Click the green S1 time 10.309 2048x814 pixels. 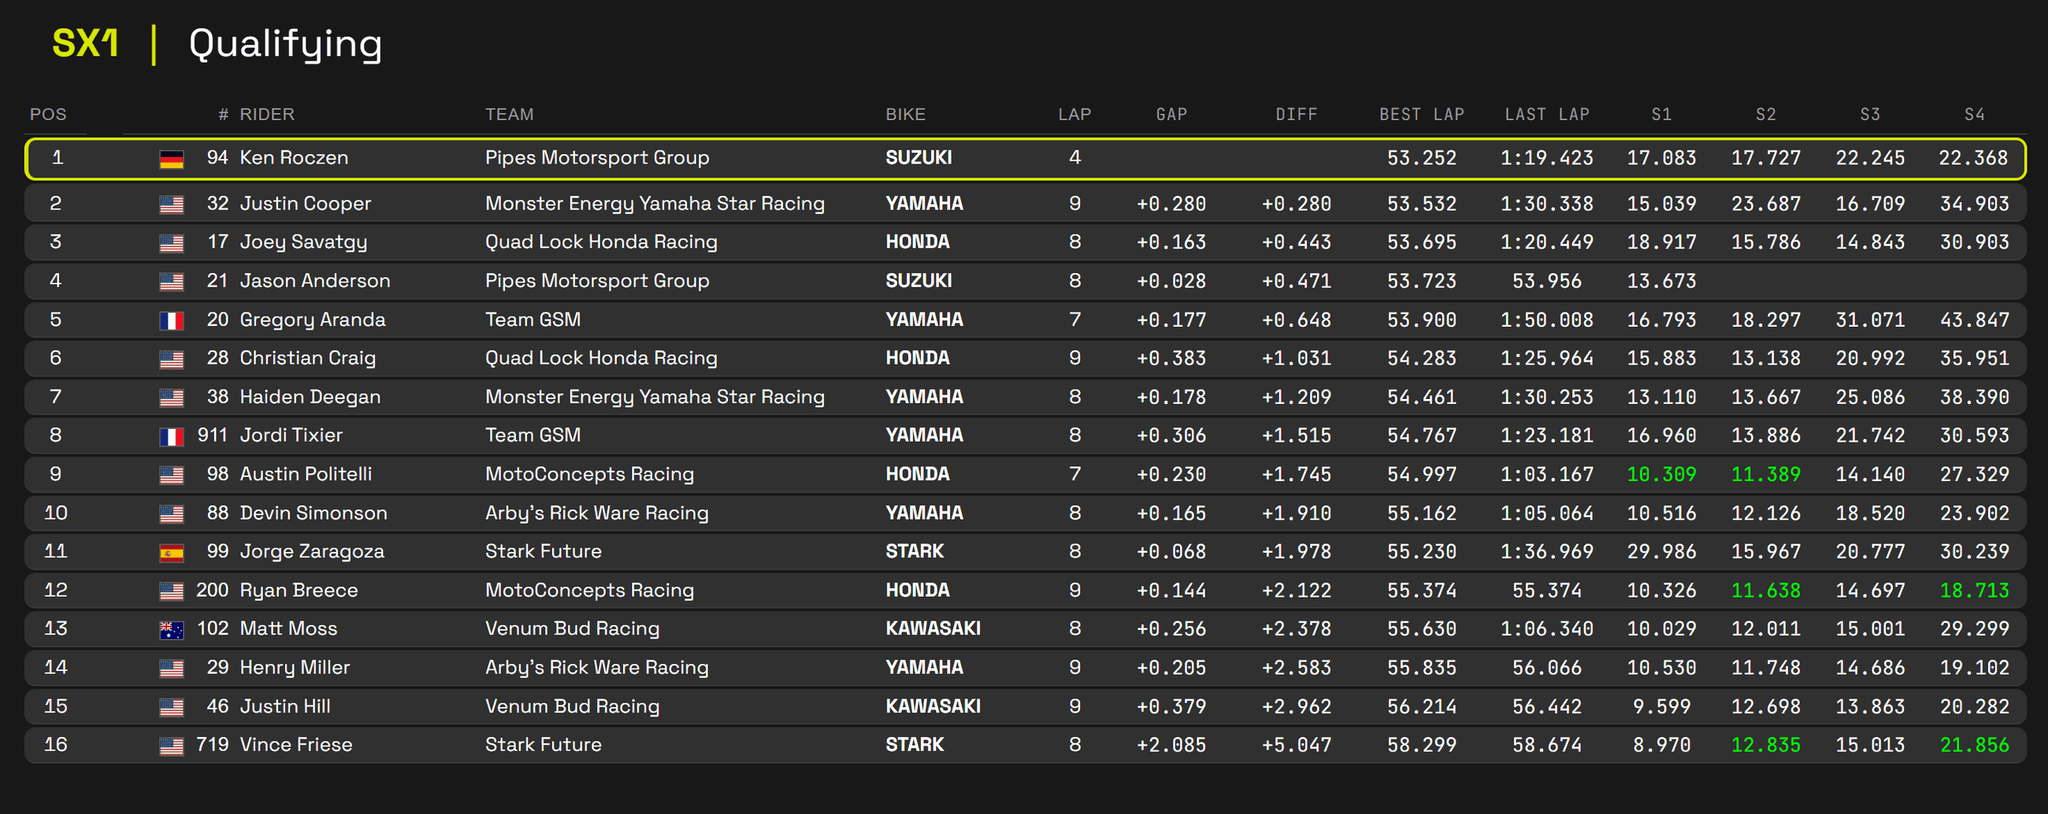click(1661, 474)
